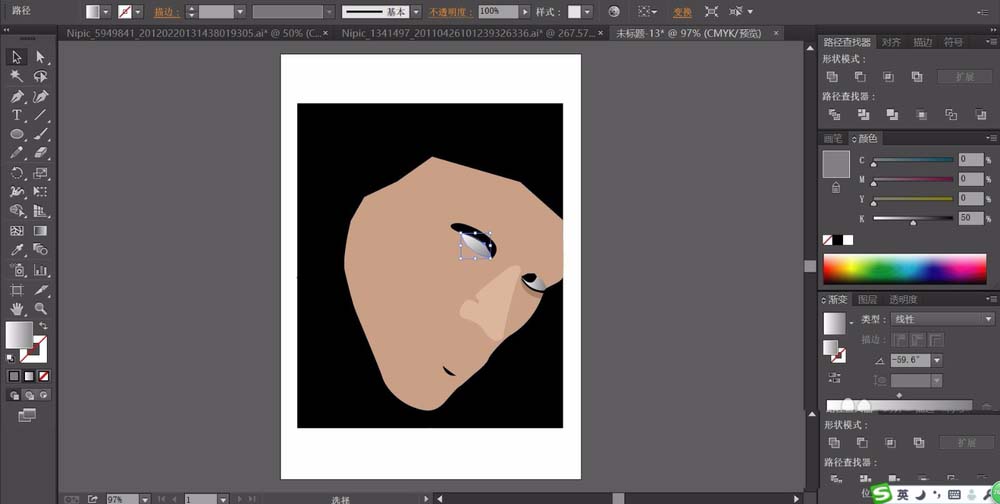Reset to default fill and stroke
The height and width of the screenshot is (504, 1000).
pos(11,358)
